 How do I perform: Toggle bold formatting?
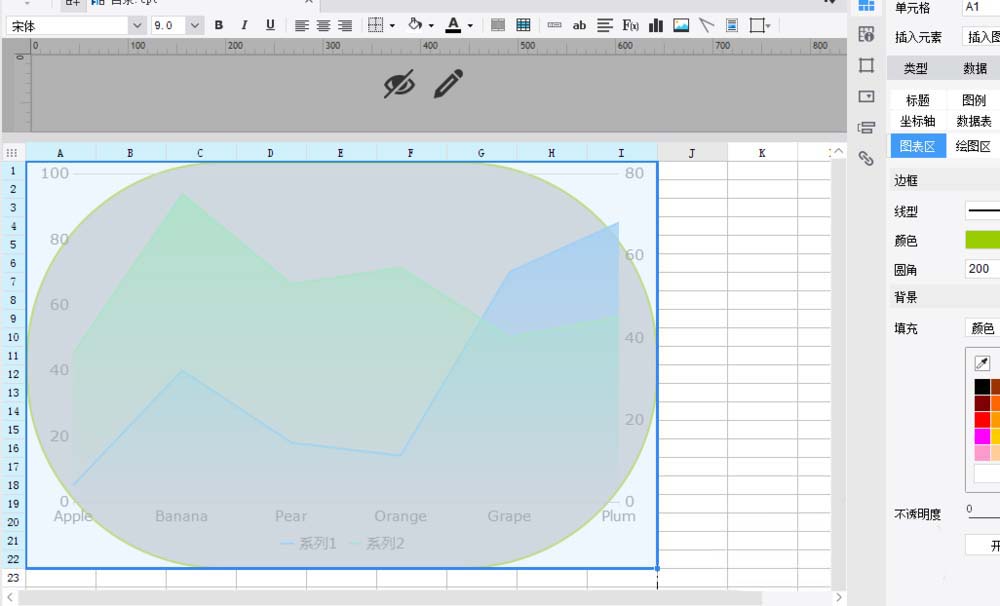(x=219, y=25)
